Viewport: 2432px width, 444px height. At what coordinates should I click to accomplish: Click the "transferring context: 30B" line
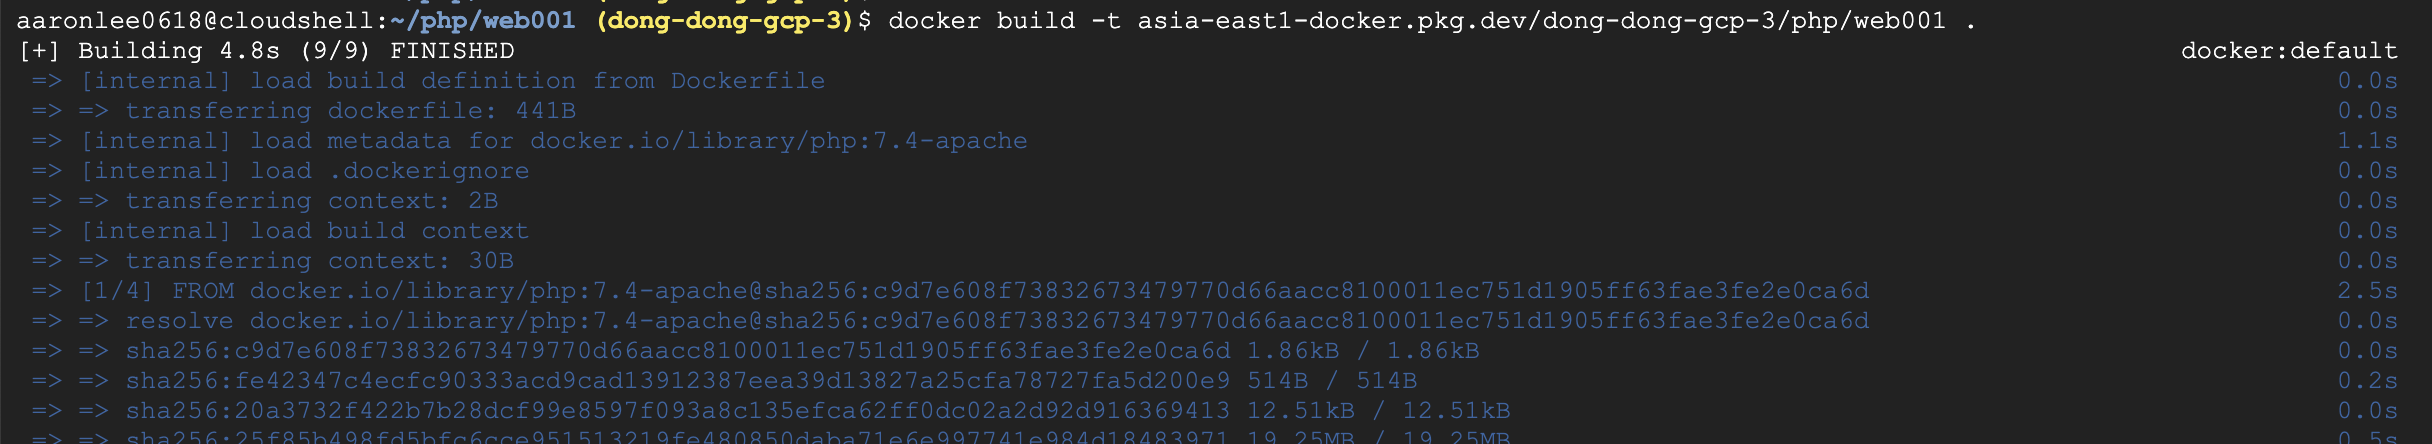(x=319, y=261)
